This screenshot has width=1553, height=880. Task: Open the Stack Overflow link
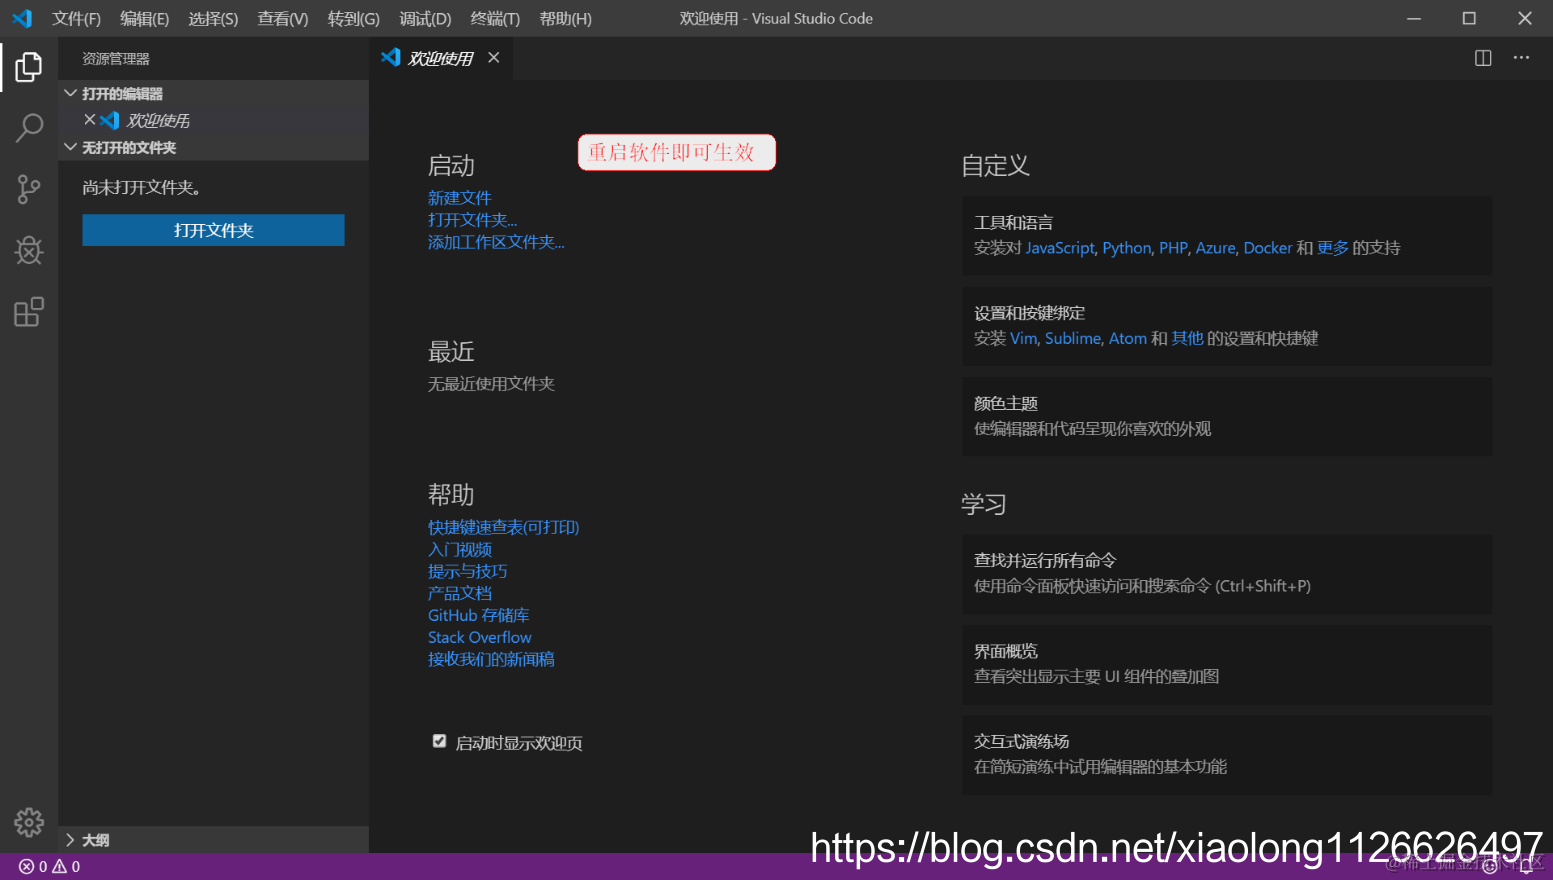[x=480, y=637]
